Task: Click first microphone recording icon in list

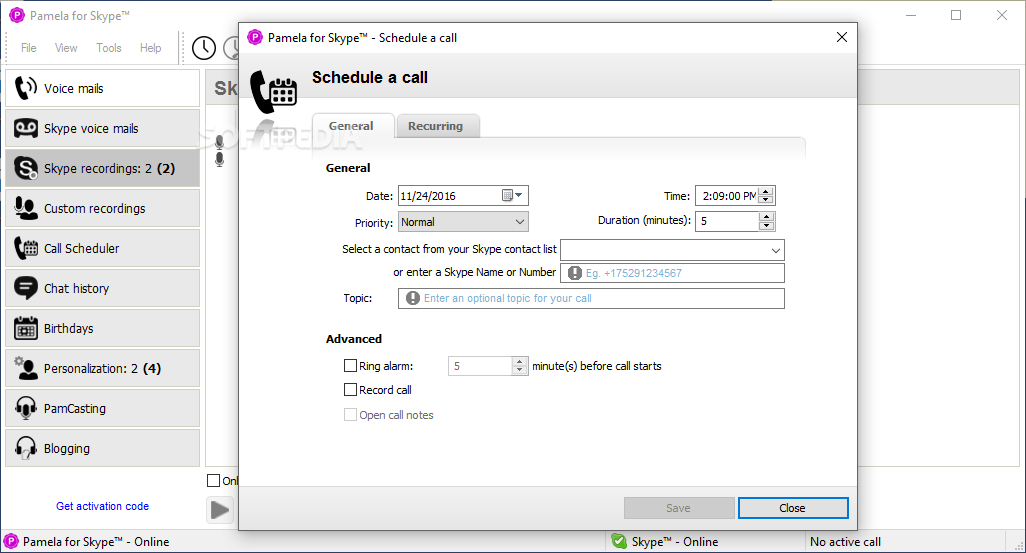Action: pyautogui.click(x=219, y=141)
